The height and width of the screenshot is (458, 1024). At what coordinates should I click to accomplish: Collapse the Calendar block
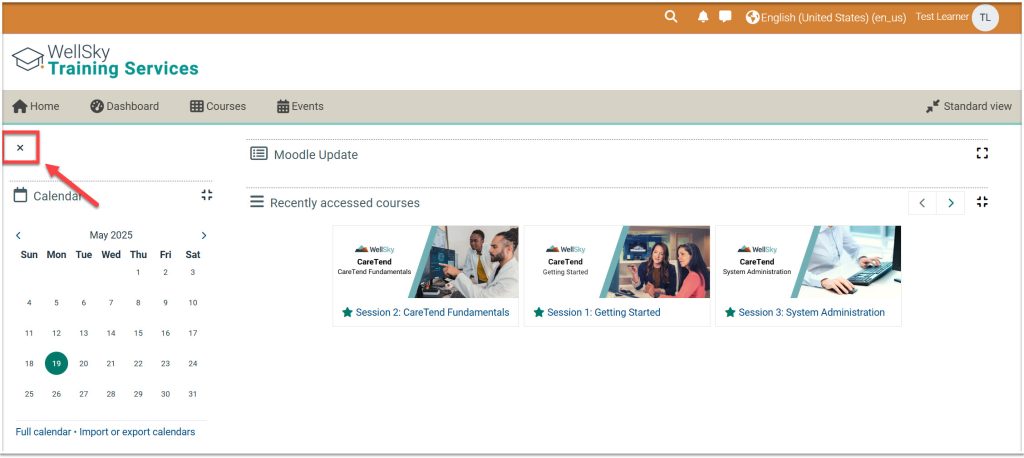(x=207, y=195)
